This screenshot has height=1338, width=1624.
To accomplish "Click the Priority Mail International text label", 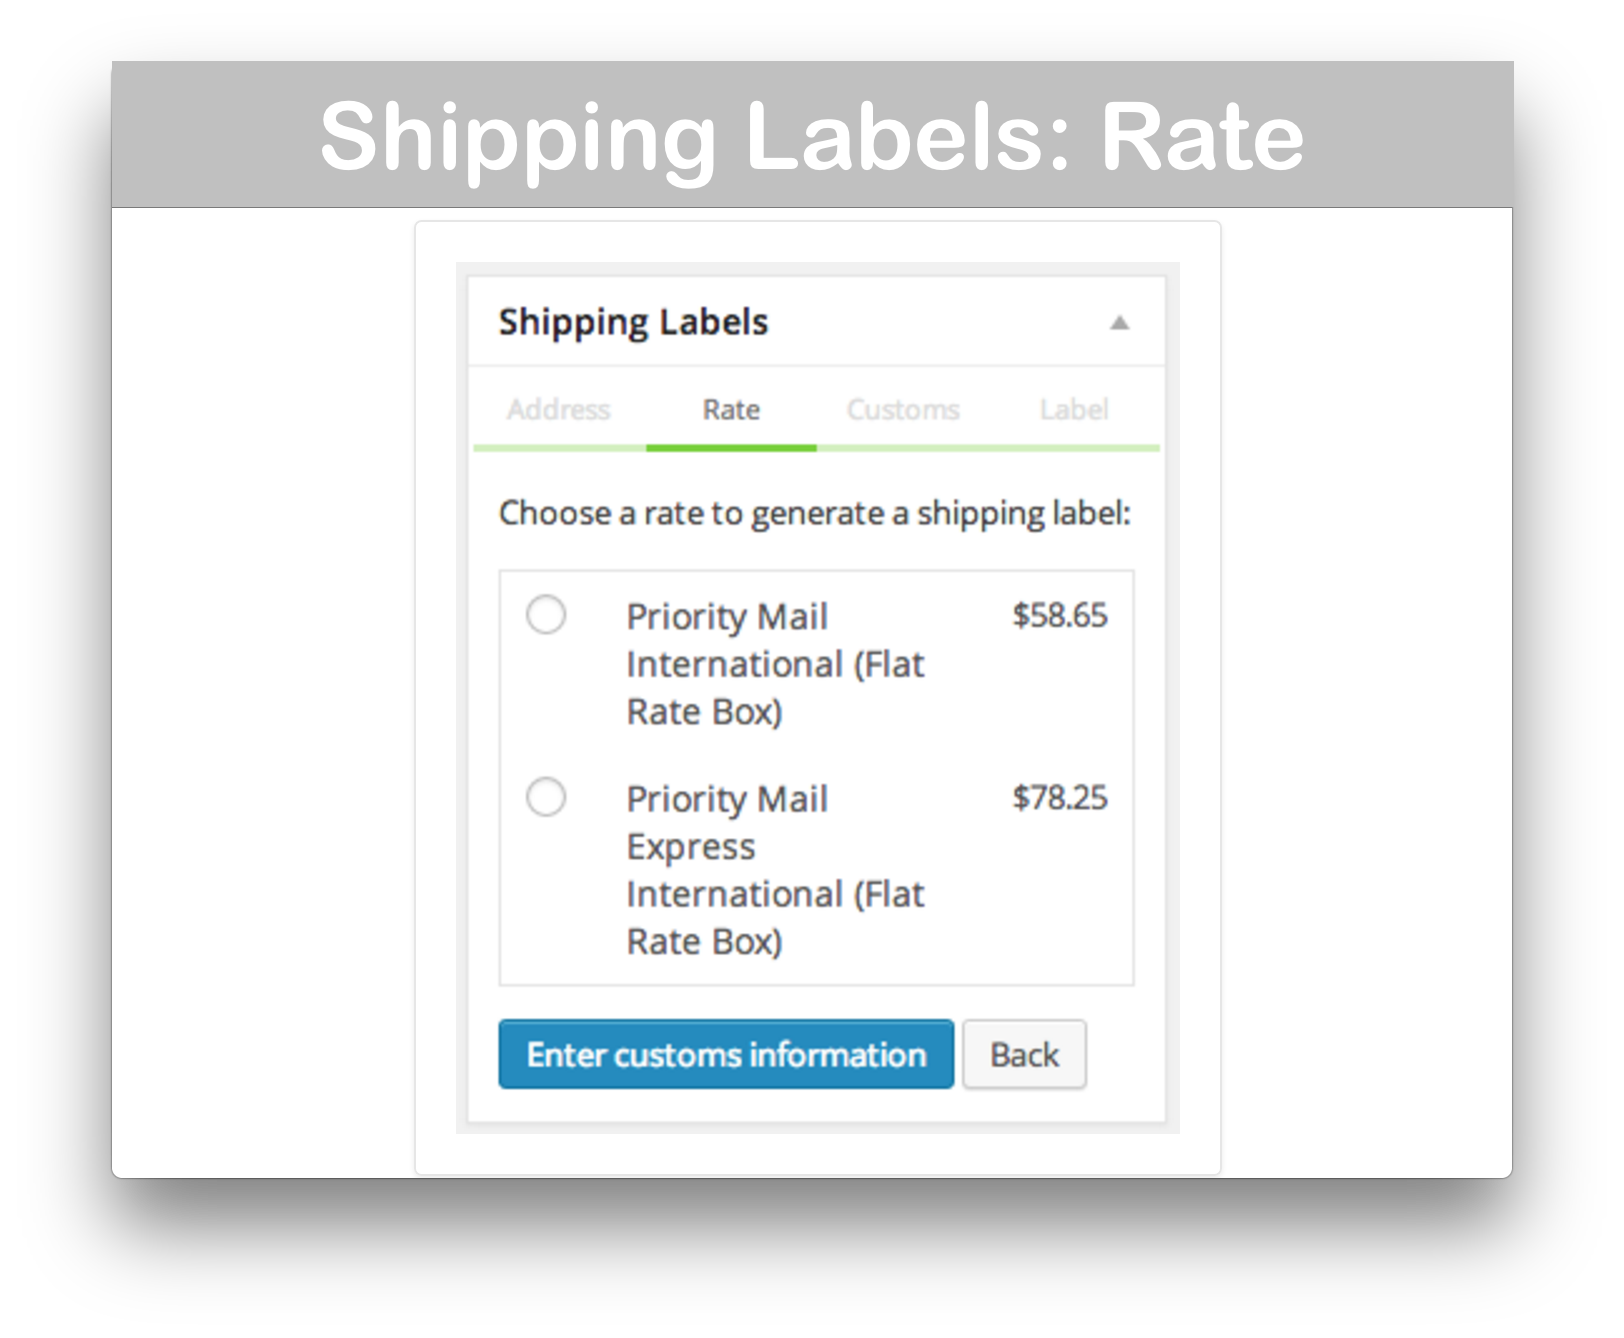I will [x=775, y=663].
